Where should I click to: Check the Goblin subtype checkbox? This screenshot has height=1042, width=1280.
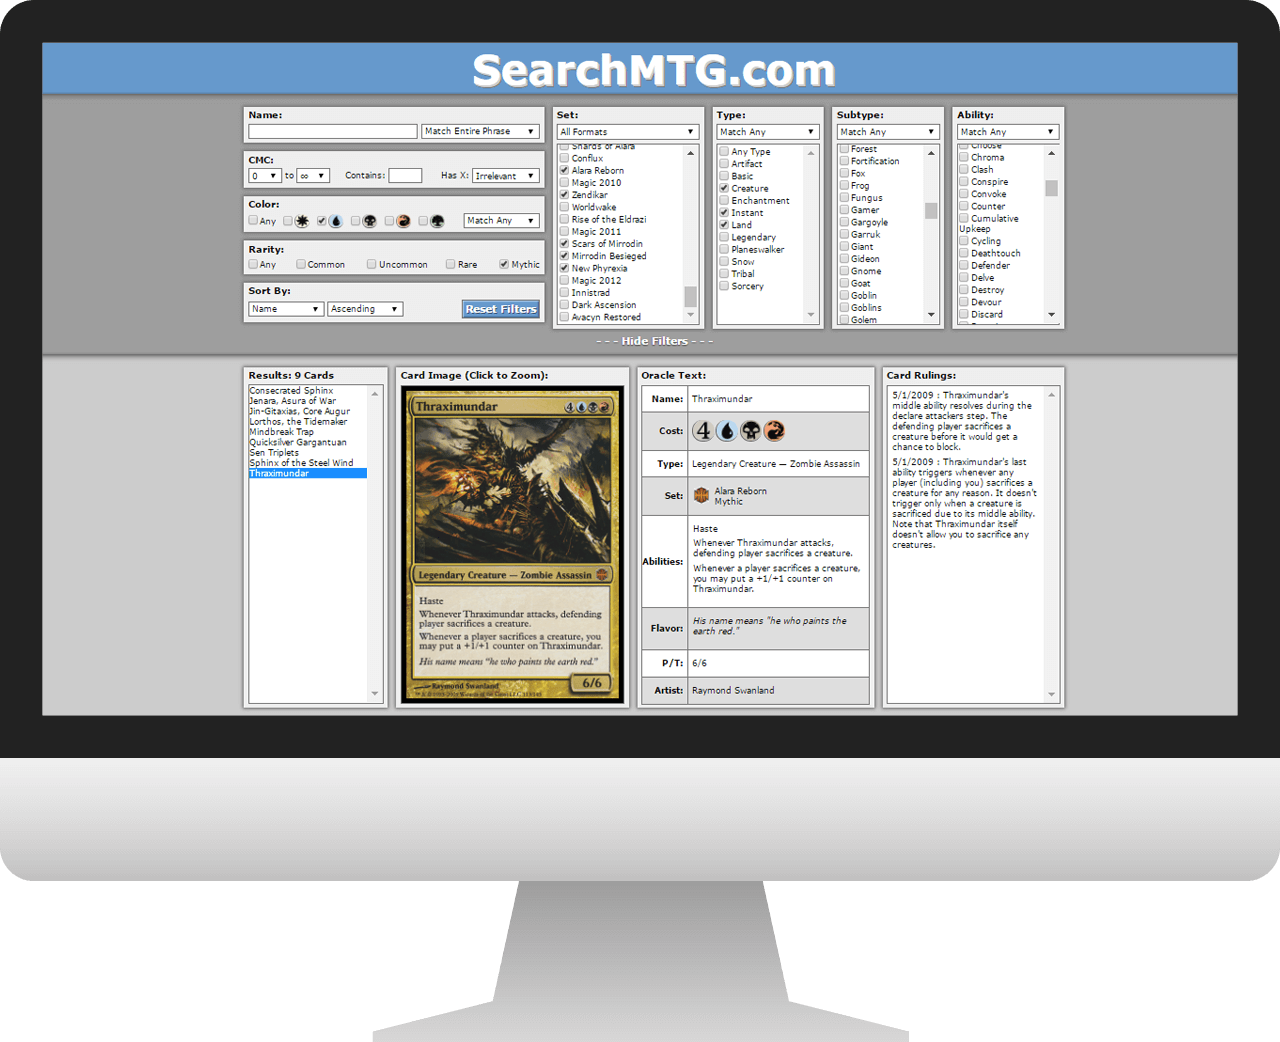pos(844,295)
